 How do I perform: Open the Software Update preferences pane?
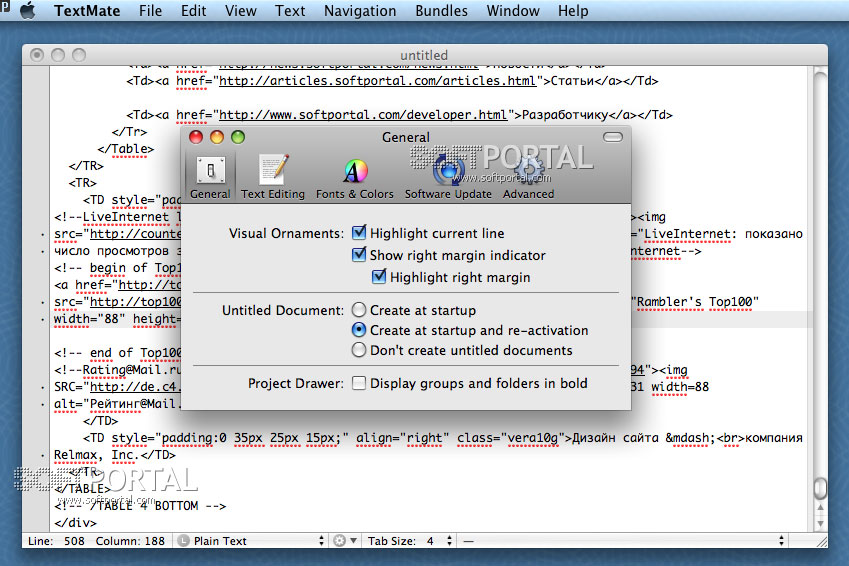tap(448, 178)
